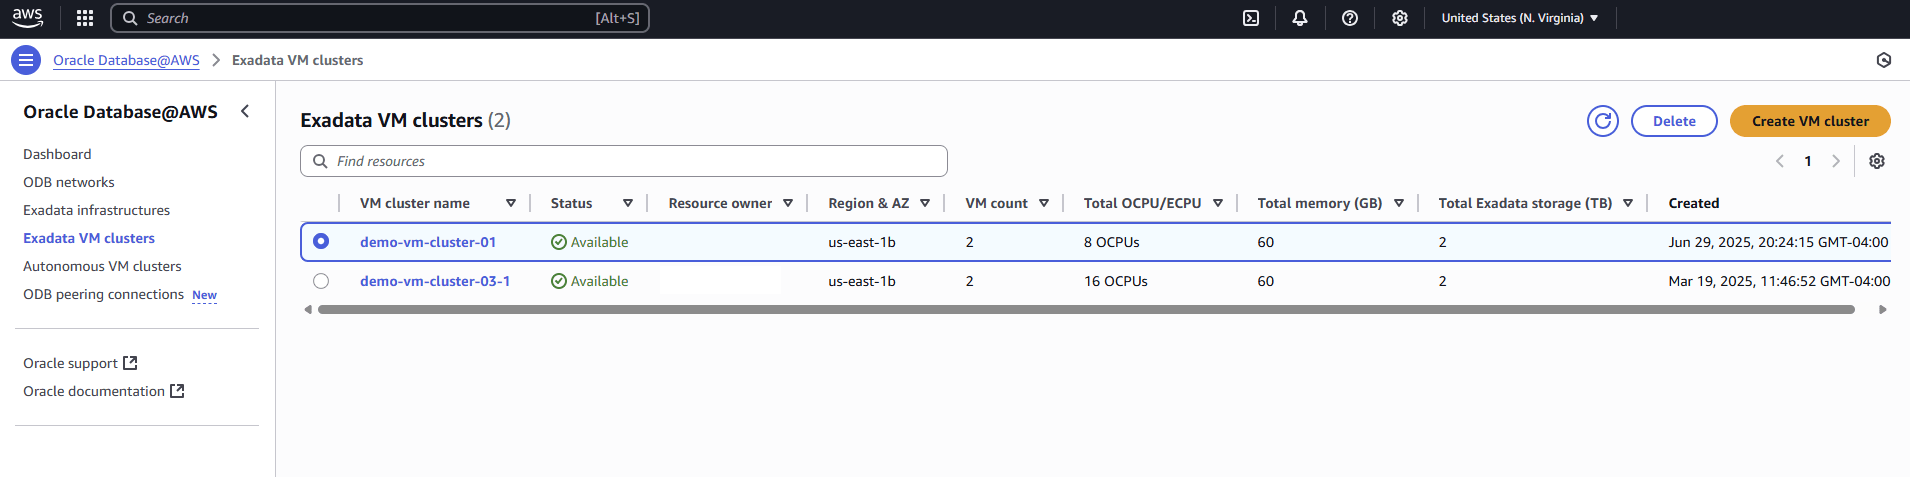Sort by the VM count column arrow
1910x477 pixels.
pyautogui.click(x=1044, y=203)
